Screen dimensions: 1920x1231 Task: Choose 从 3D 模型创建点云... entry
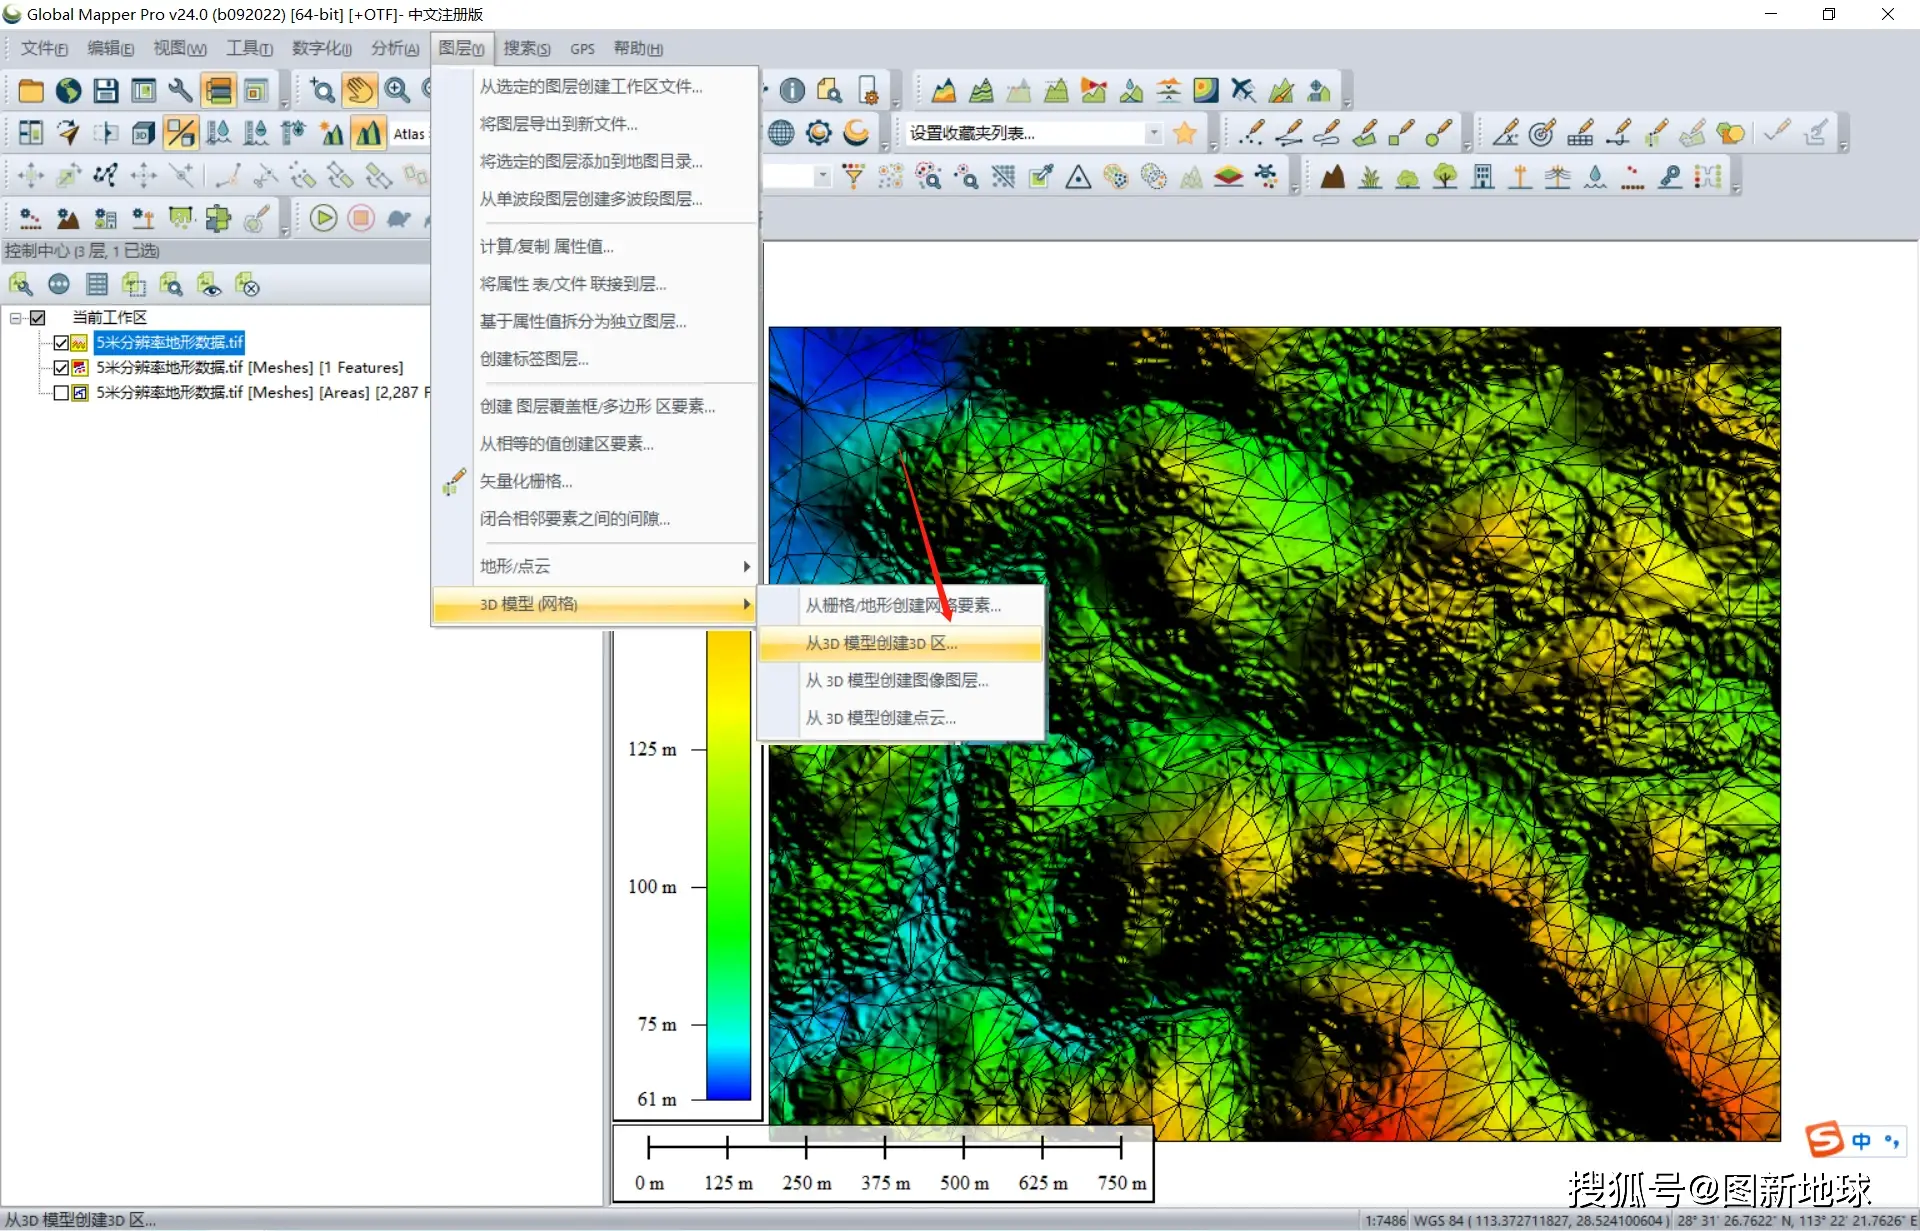(x=900, y=718)
